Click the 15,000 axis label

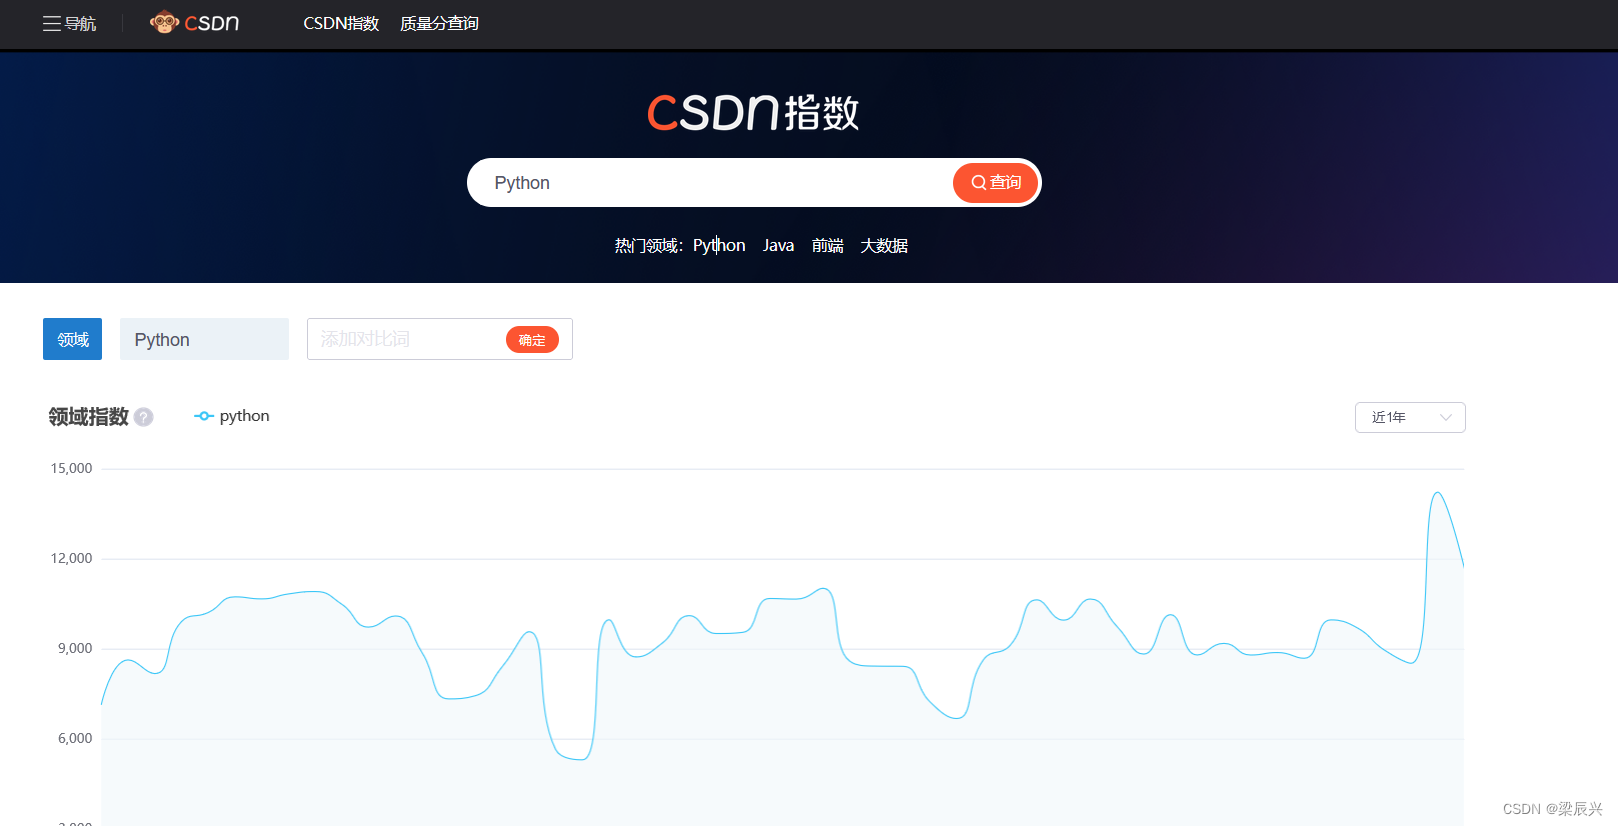click(x=71, y=468)
